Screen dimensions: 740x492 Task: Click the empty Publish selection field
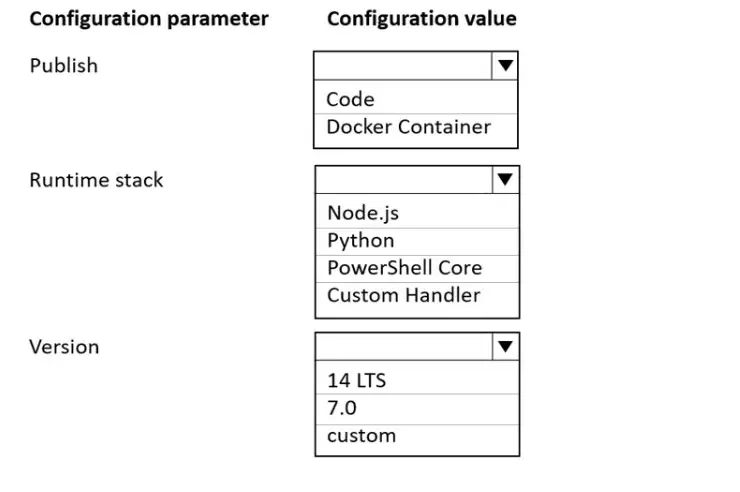403,66
